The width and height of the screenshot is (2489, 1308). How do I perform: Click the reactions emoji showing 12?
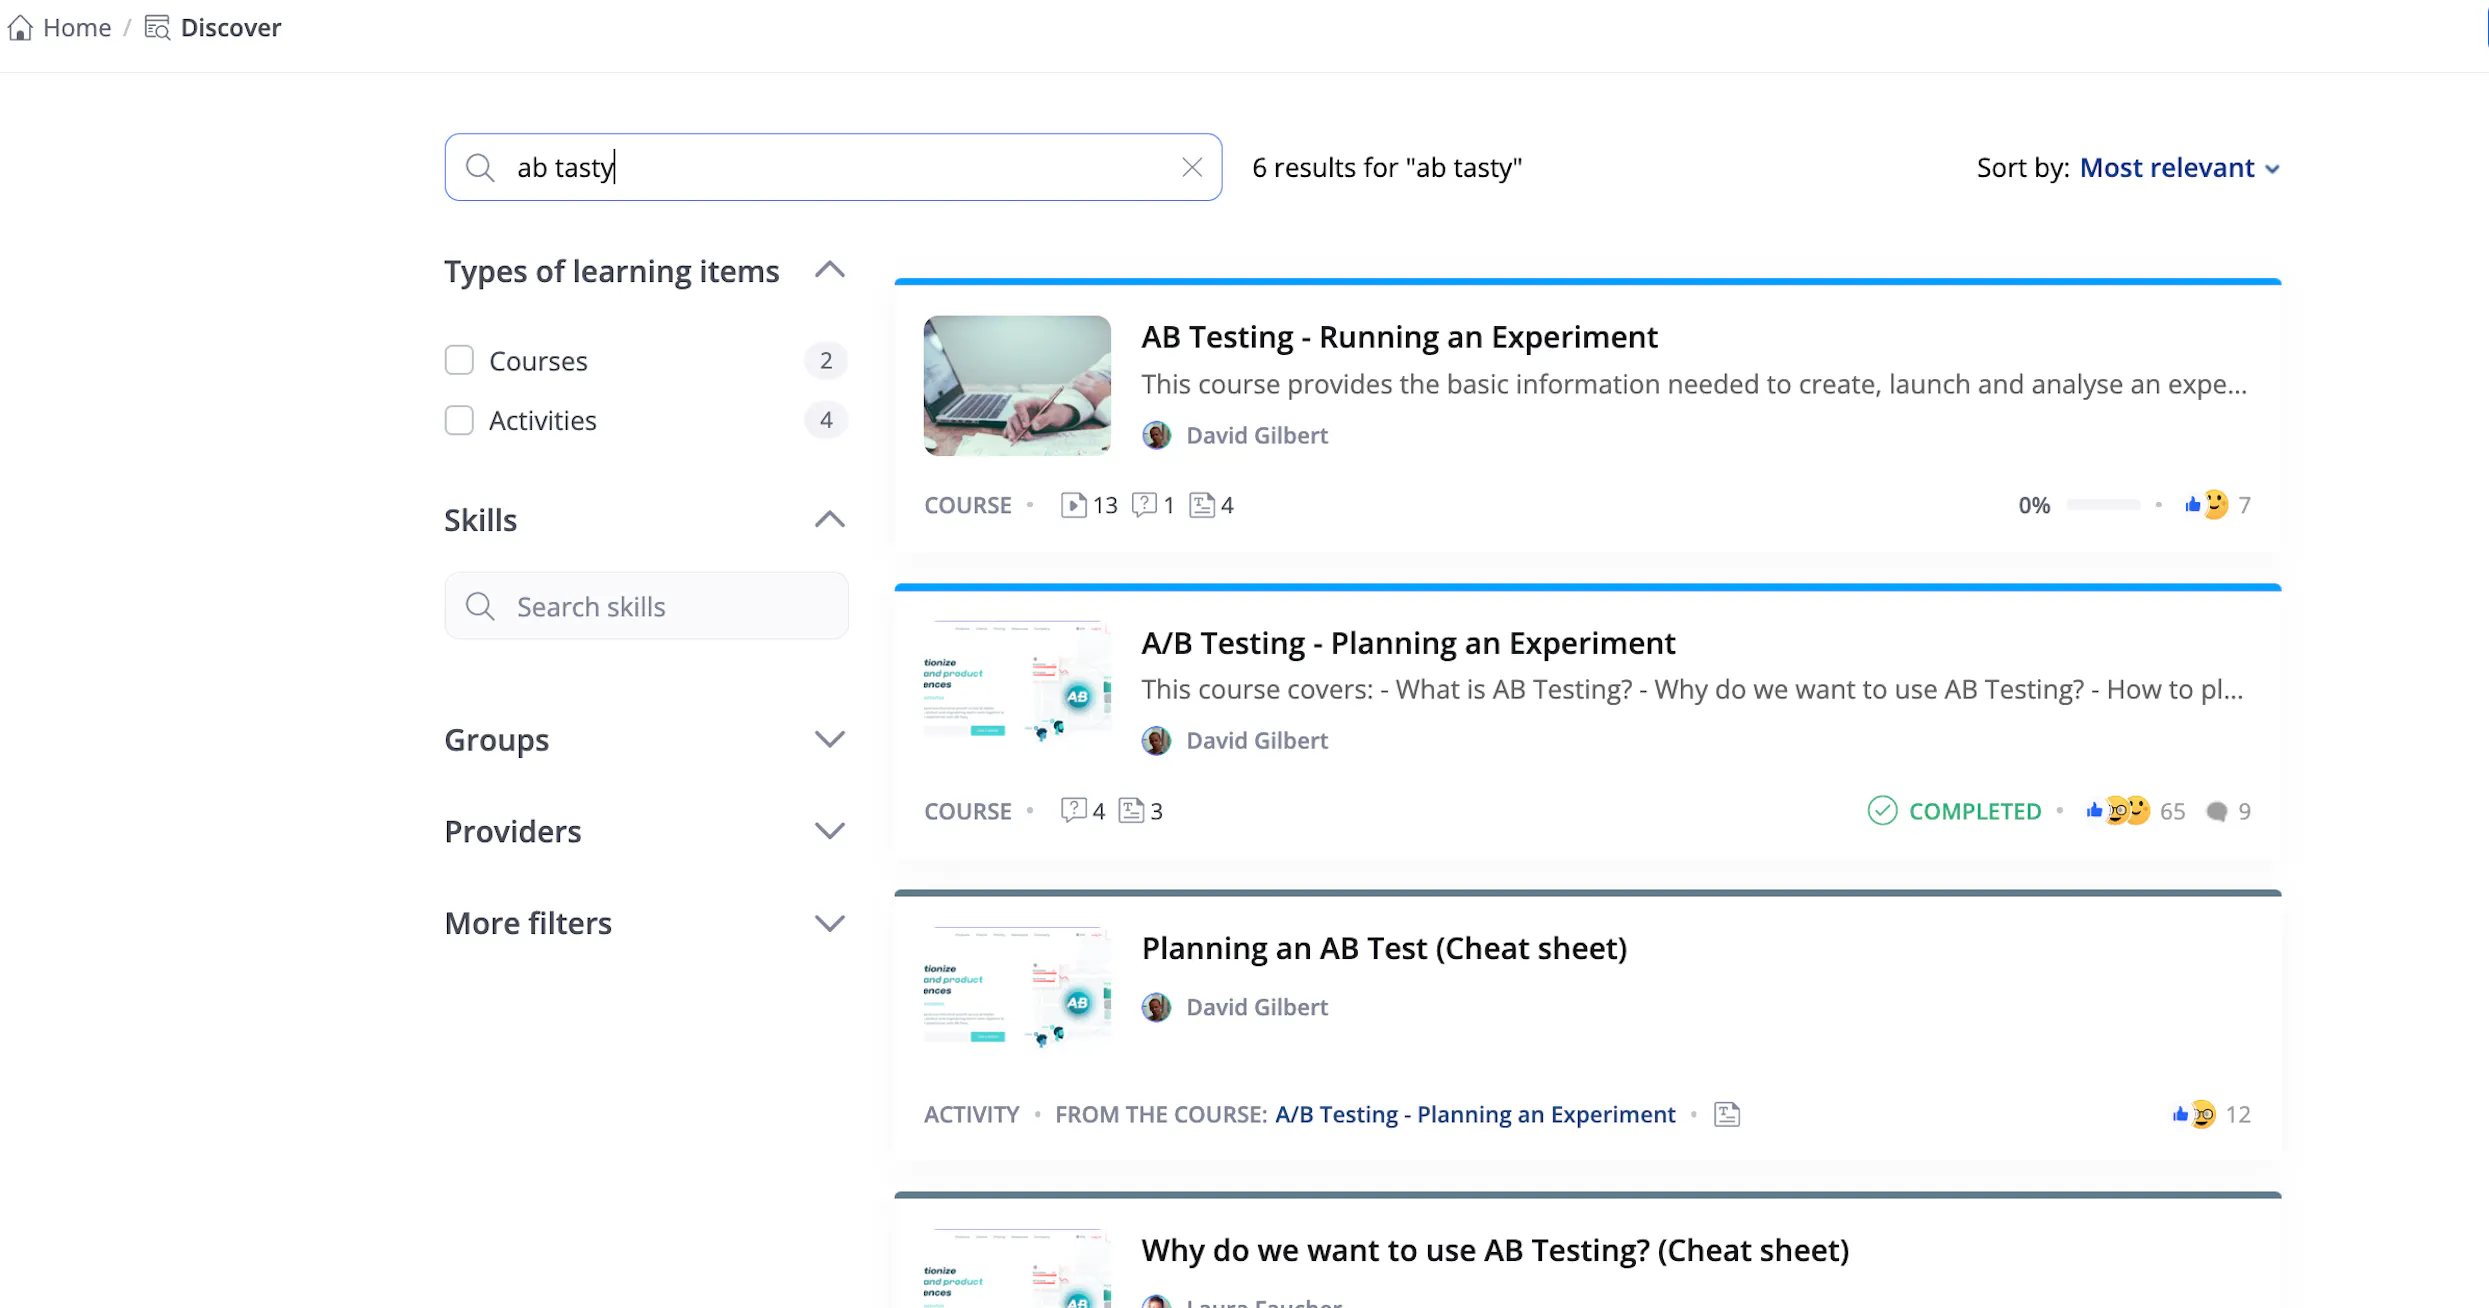tap(2195, 1114)
